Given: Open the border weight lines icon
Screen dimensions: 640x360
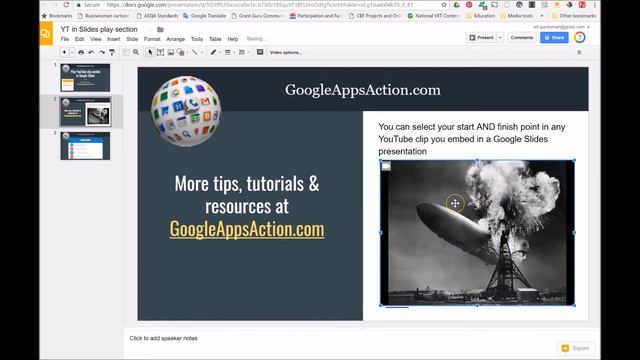Looking at the screenshot, I should click(x=228, y=52).
